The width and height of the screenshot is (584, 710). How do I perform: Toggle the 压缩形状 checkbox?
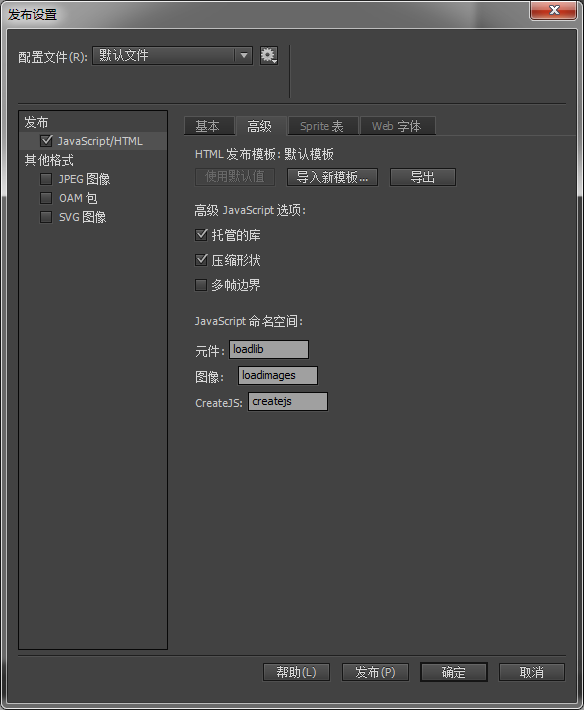tap(201, 260)
